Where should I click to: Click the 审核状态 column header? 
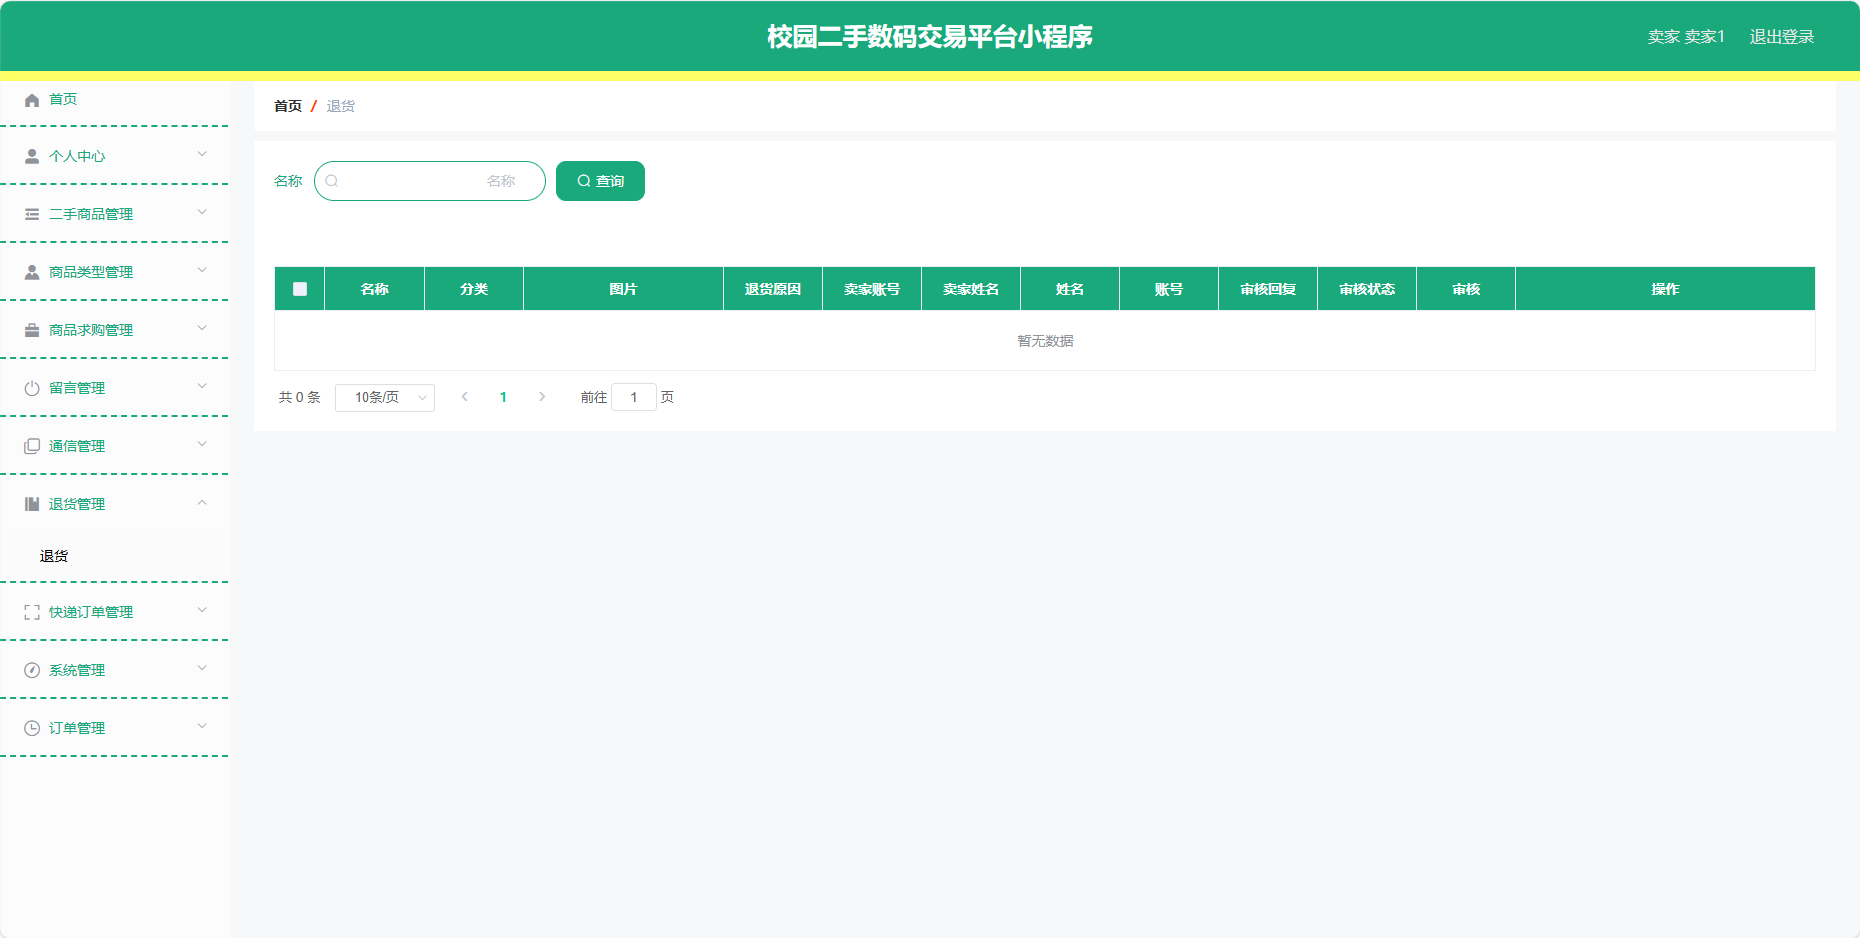[x=1367, y=289]
